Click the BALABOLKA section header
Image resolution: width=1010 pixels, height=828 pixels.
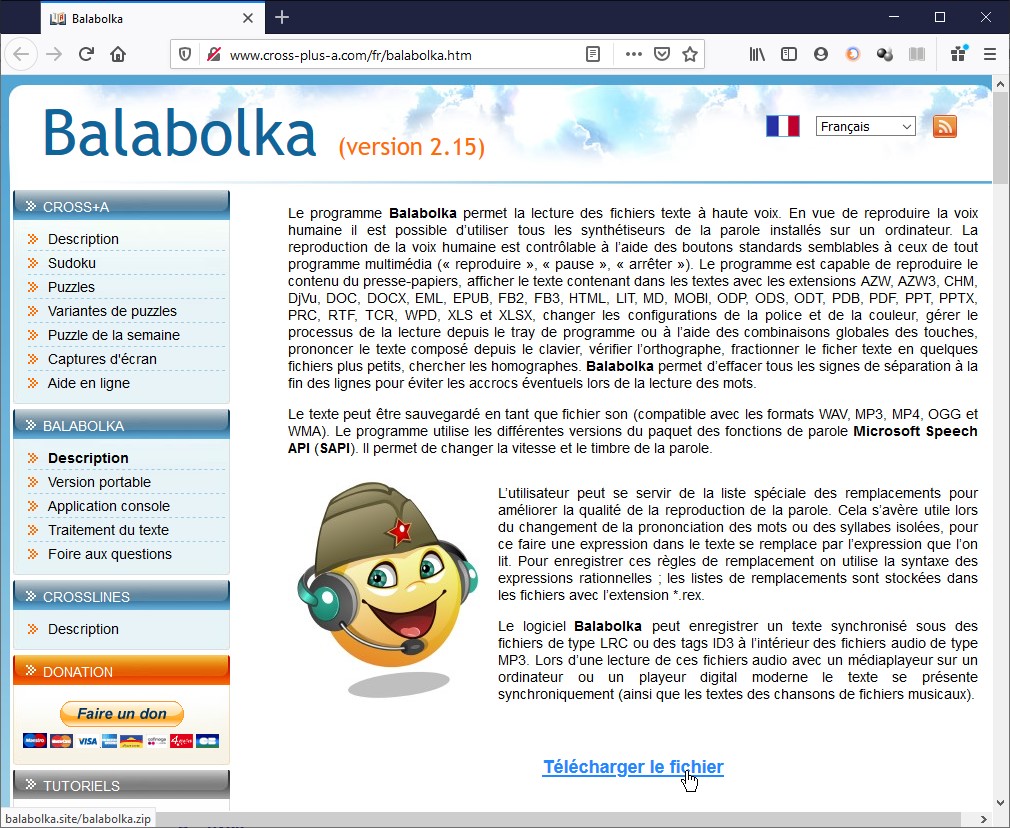[121, 425]
